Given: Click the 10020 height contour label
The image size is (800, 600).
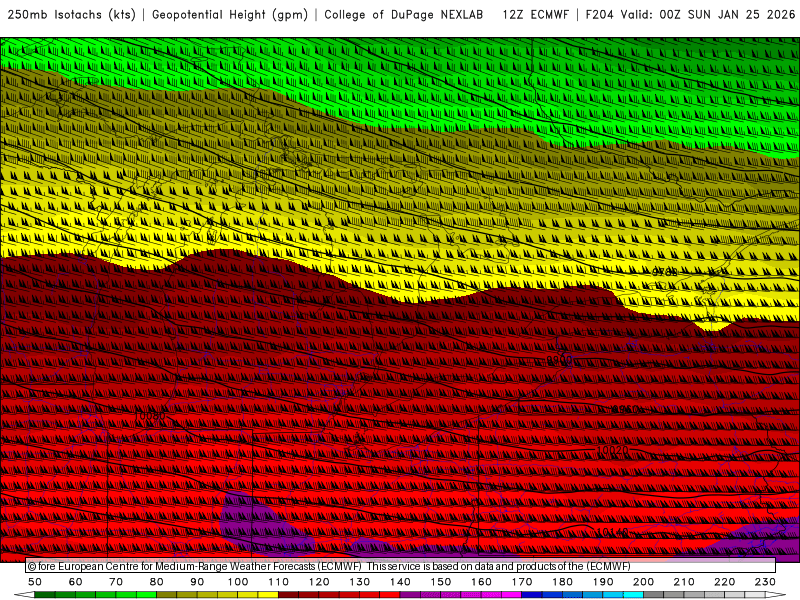Looking at the screenshot, I should [612, 451].
